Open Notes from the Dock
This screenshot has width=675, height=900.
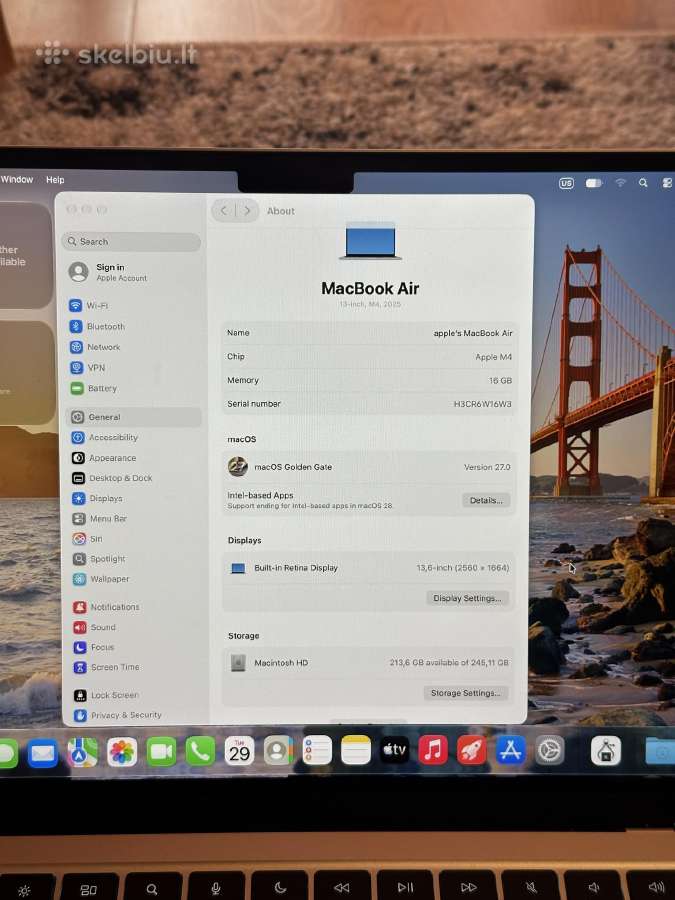[x=356, y=750]
